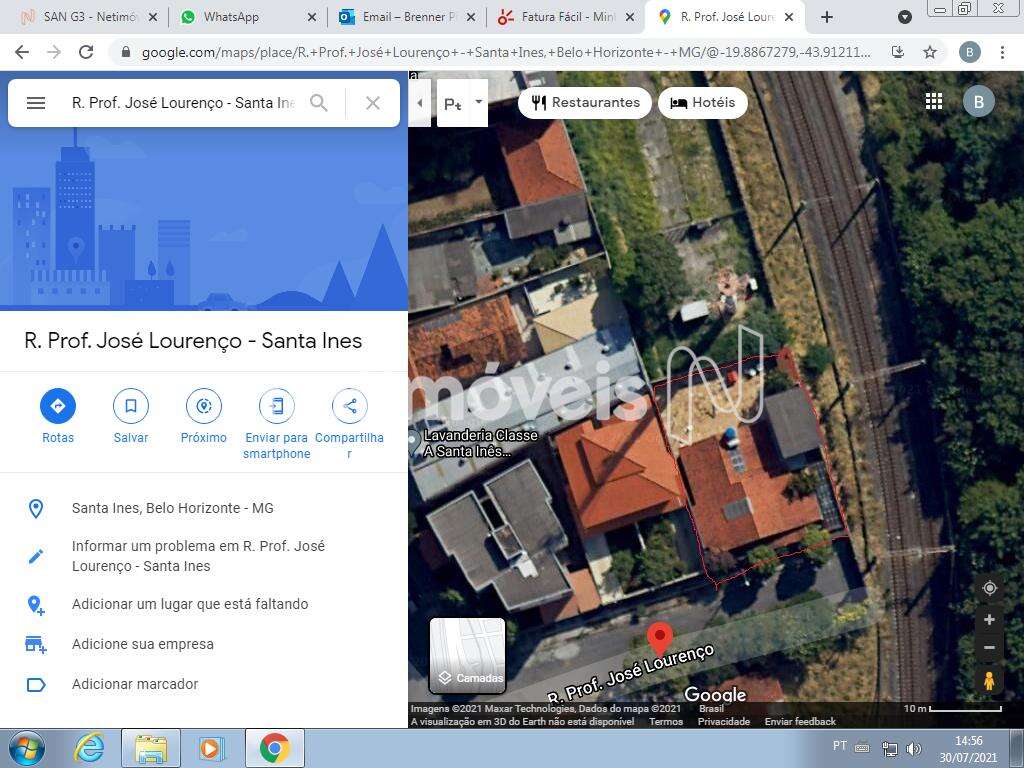Collapse the side panel arrow
The height and width of the screenshot is (768, 1024).
[x=420, y=103]
